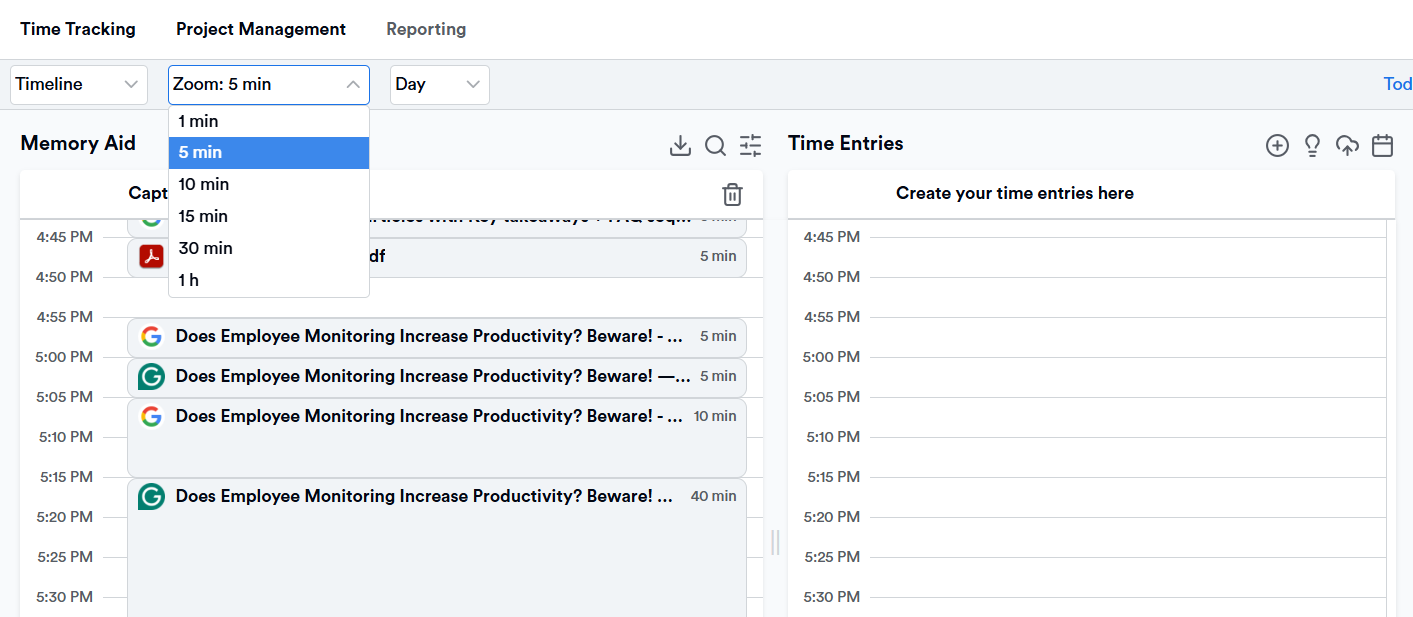Open search in the Memory Aid panel

click(x=715, y=145)
